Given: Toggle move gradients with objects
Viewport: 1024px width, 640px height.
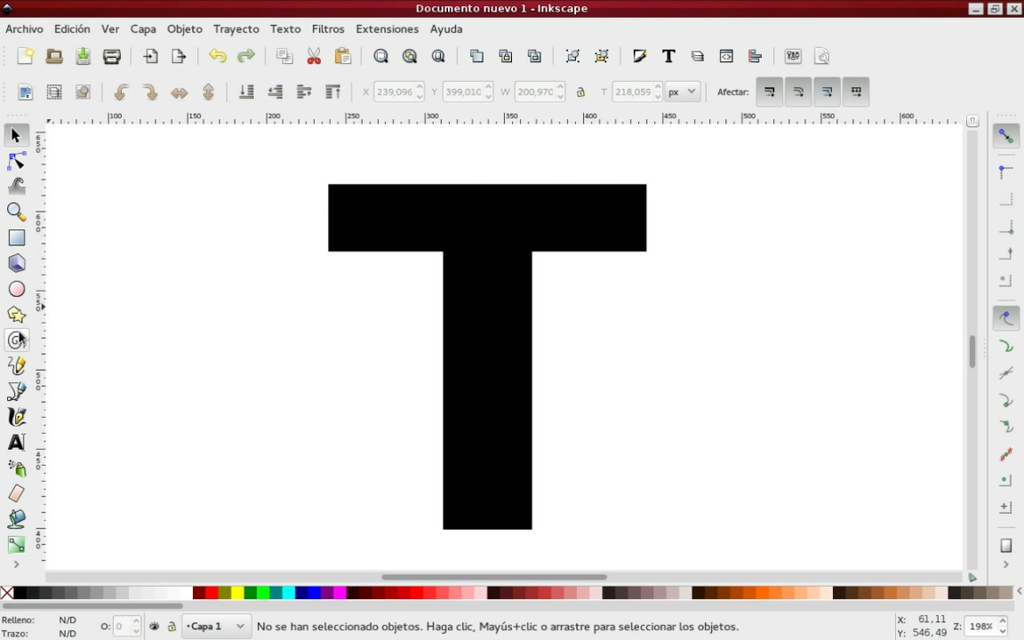Looking at the screenshot, I should 827,92.
